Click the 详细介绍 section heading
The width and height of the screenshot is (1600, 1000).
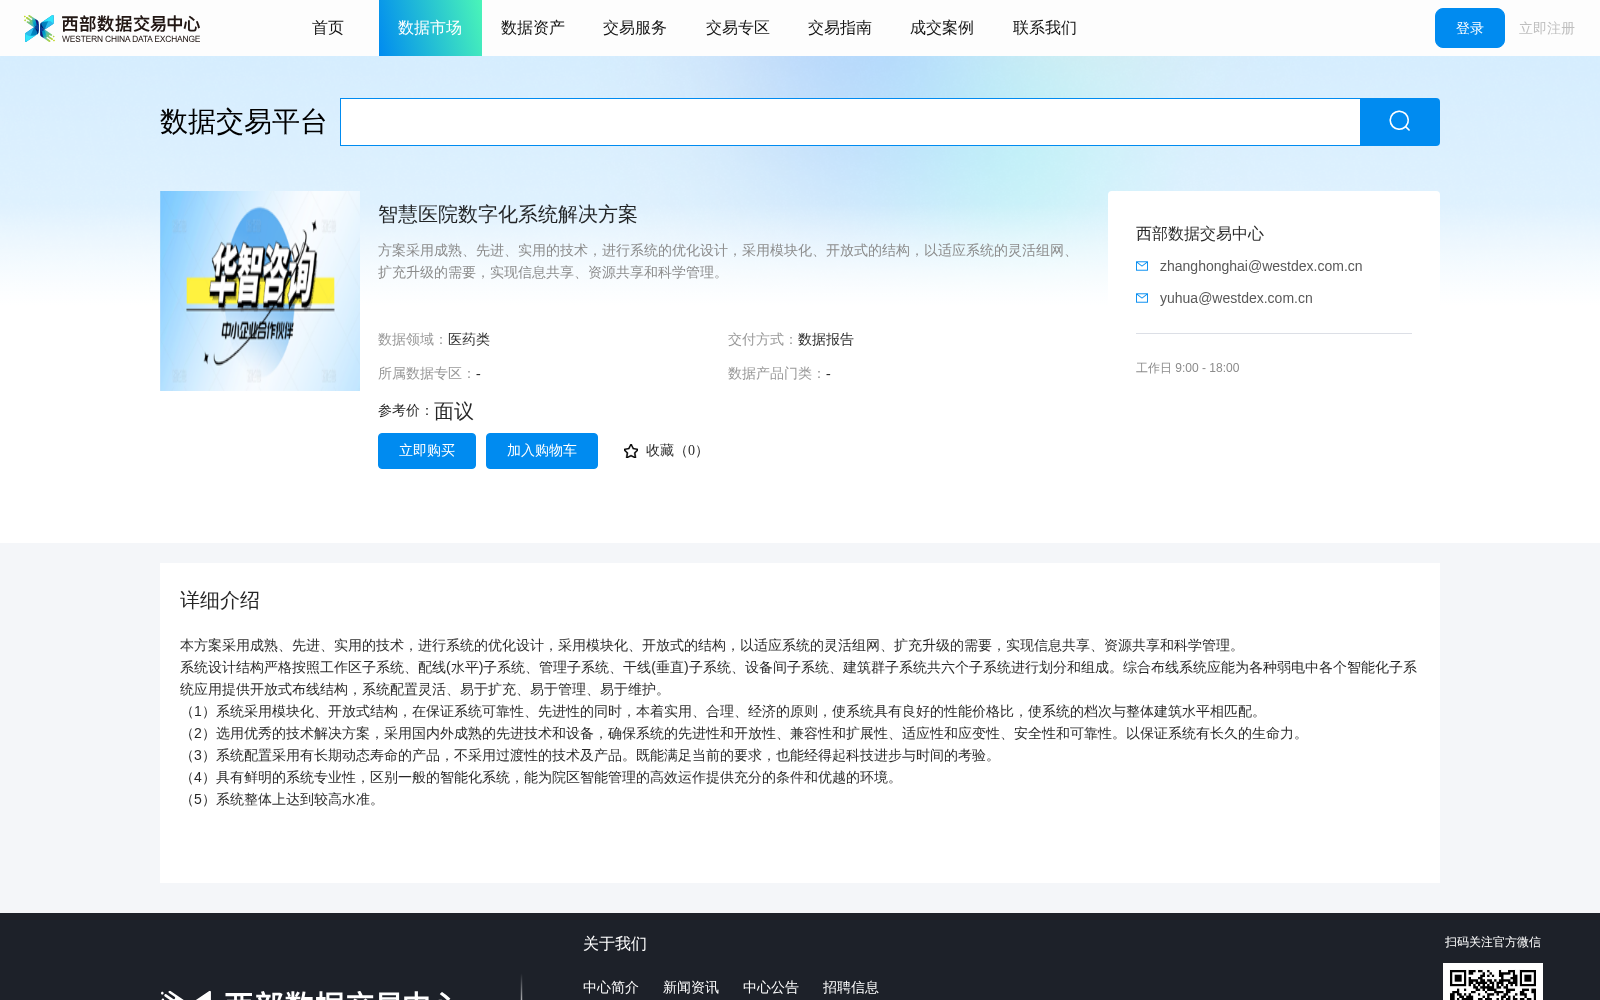[220, 600]
